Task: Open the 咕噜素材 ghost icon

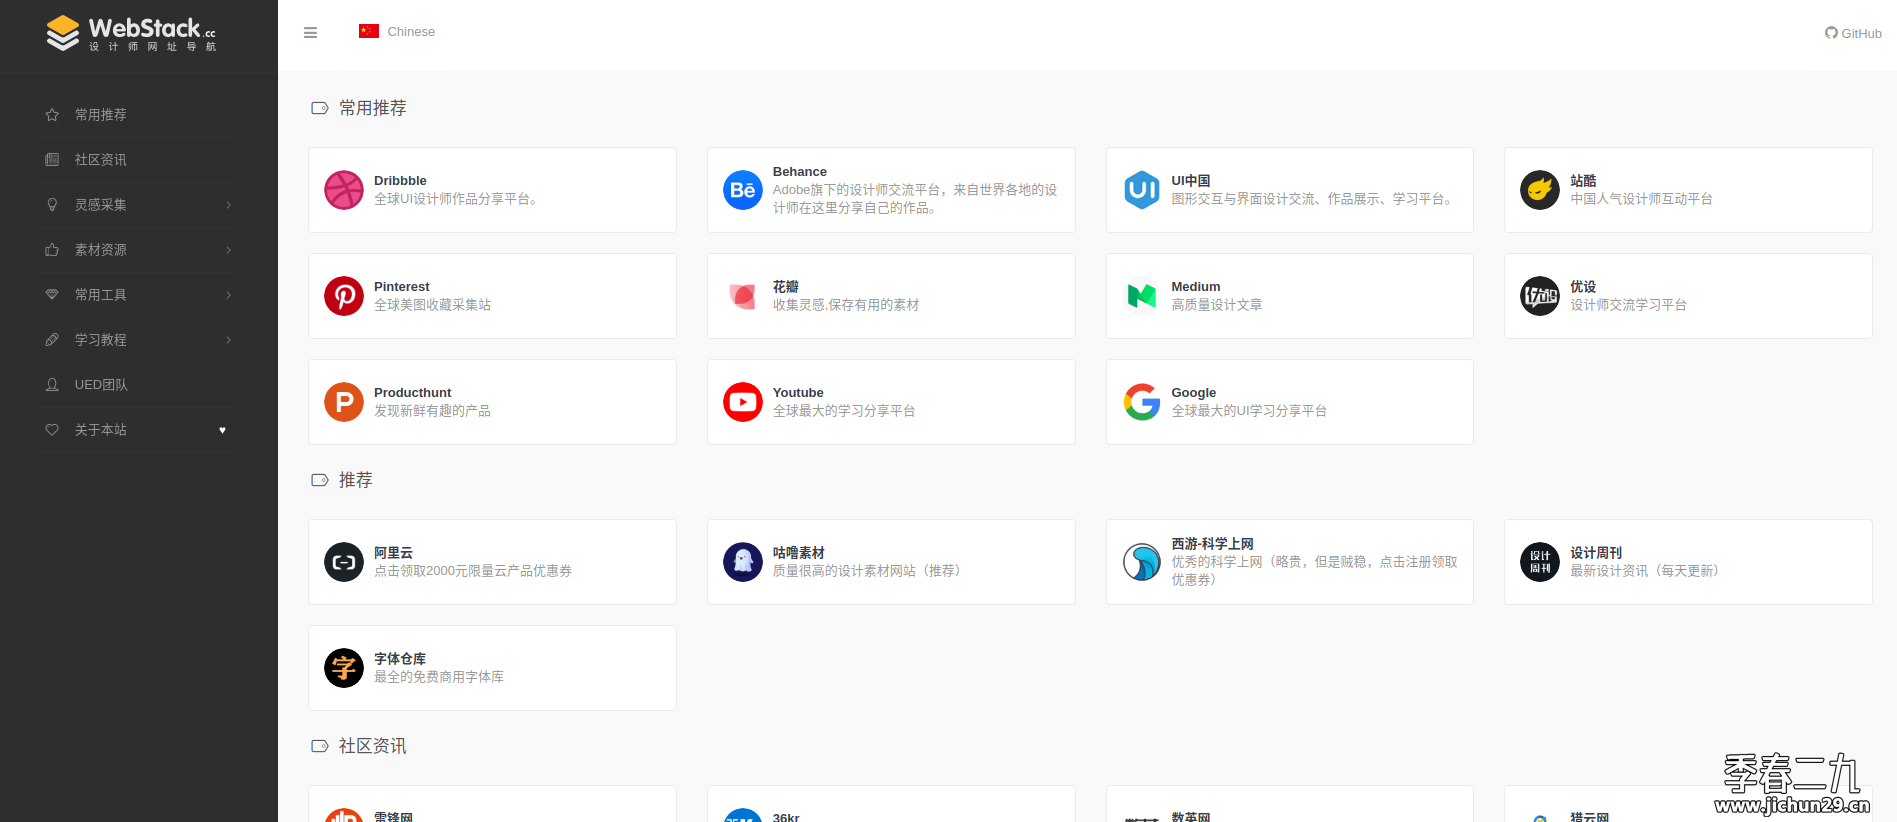Action: click(742, 562)
